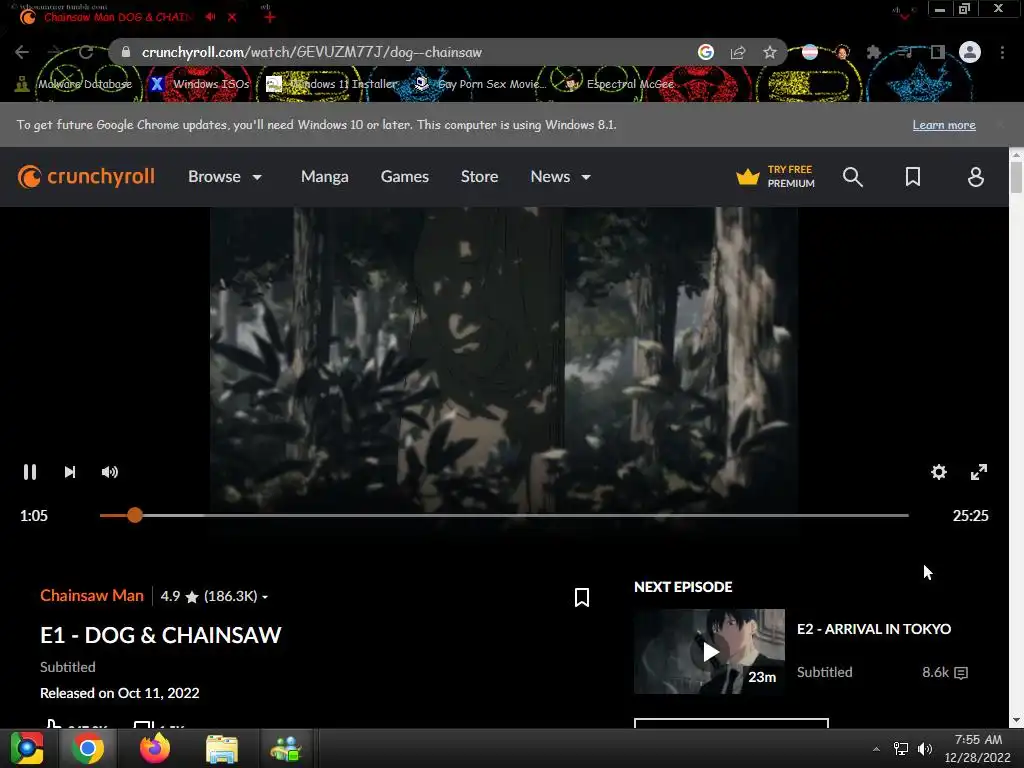Open video player settings gear
The height and width of the screenshot is (768, 1024).
[x=938, y=472]
